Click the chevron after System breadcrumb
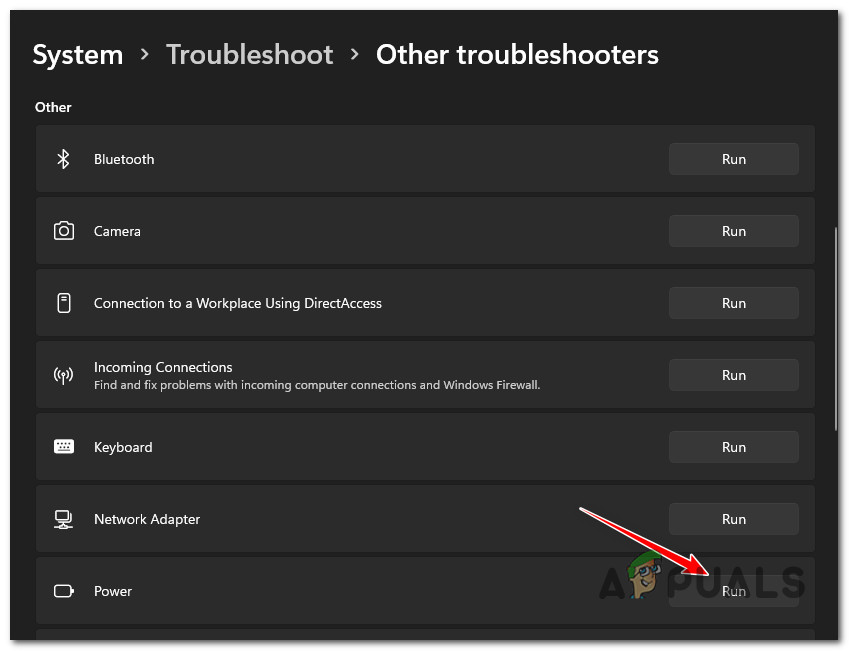 [x=145, y=54]
